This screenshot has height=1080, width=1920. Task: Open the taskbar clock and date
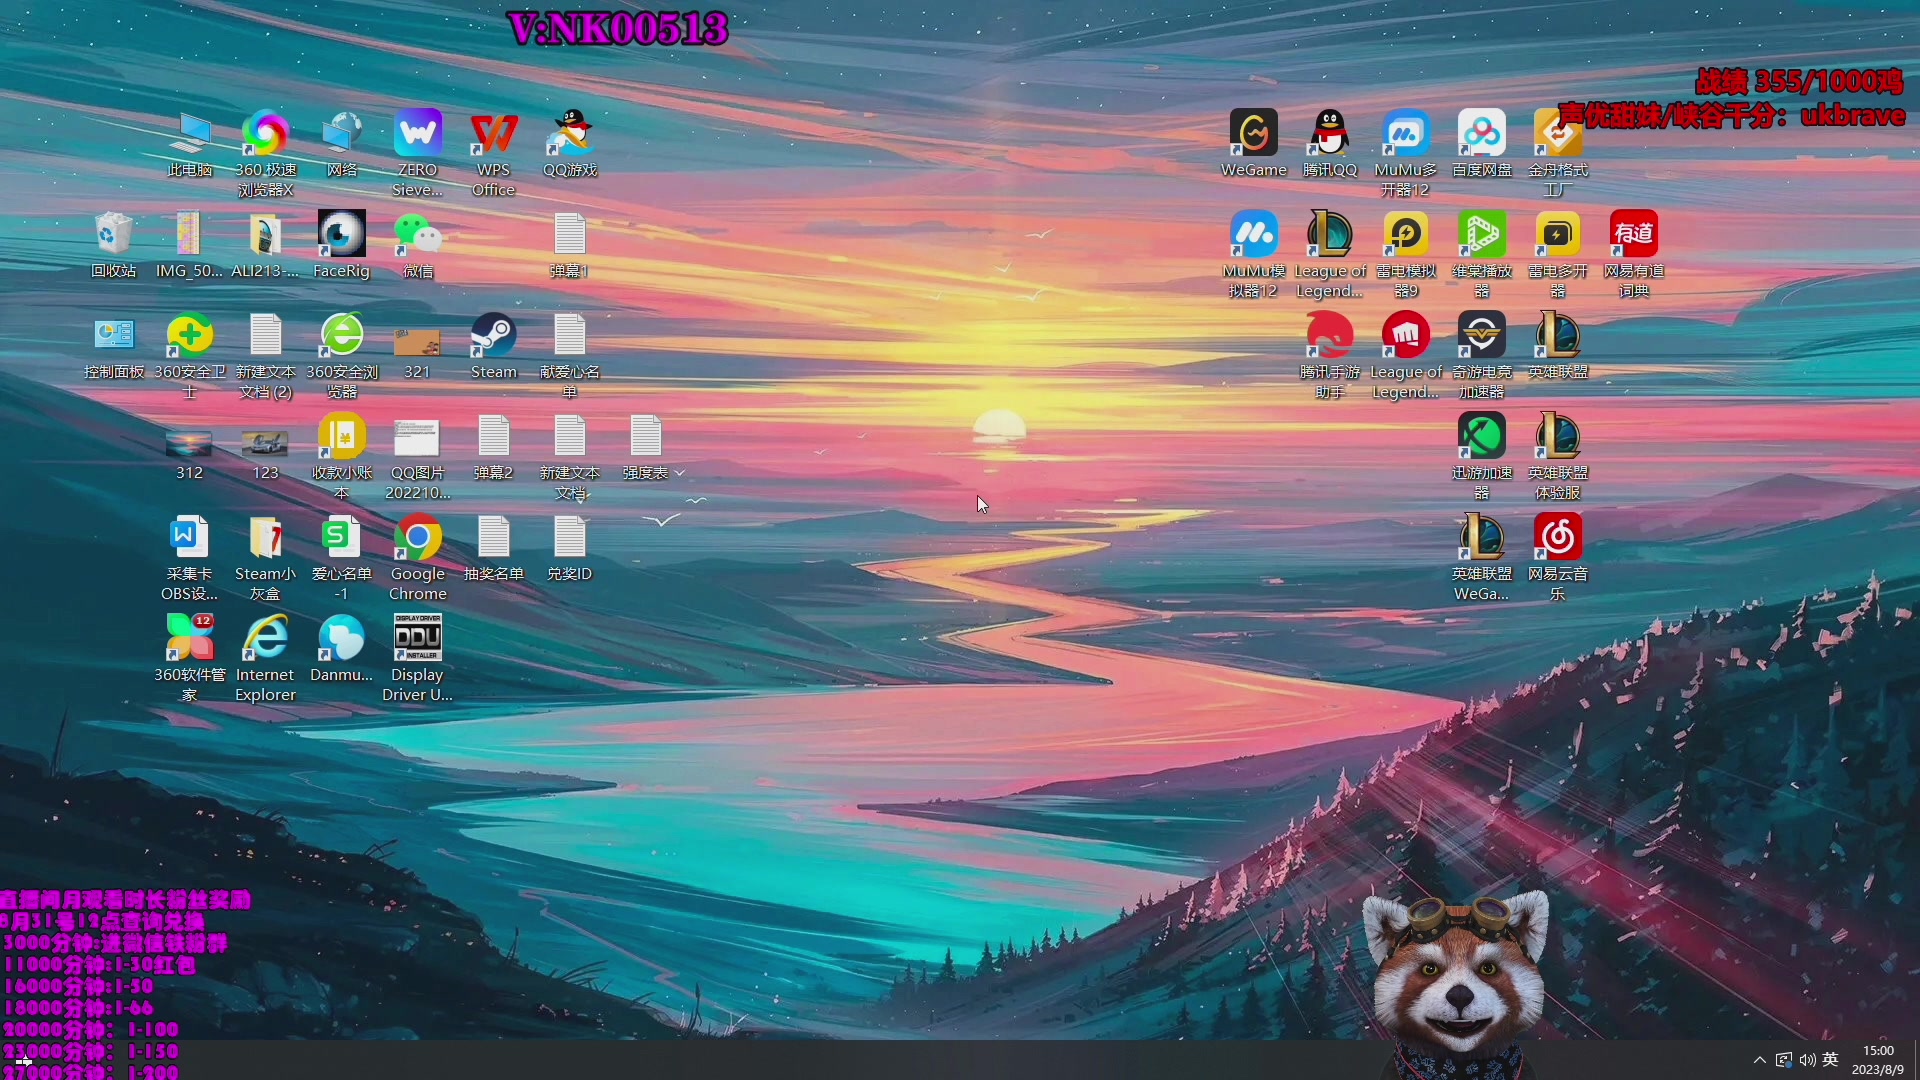[x=1877, y=1060]
